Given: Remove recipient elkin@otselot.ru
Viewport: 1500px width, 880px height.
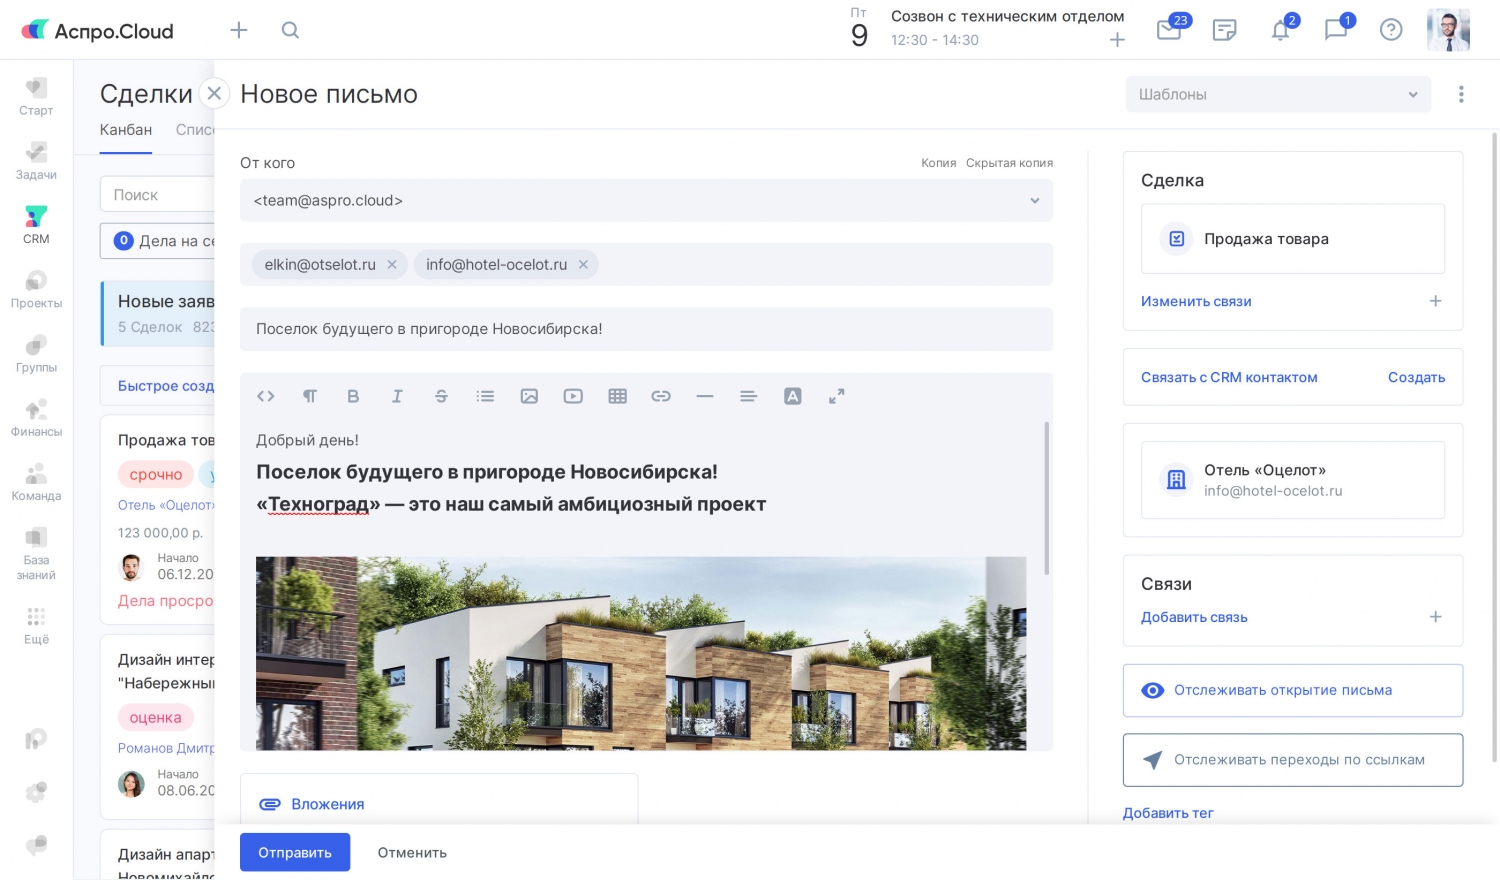Looking at the screenshot, I should (x=392, y=265).
